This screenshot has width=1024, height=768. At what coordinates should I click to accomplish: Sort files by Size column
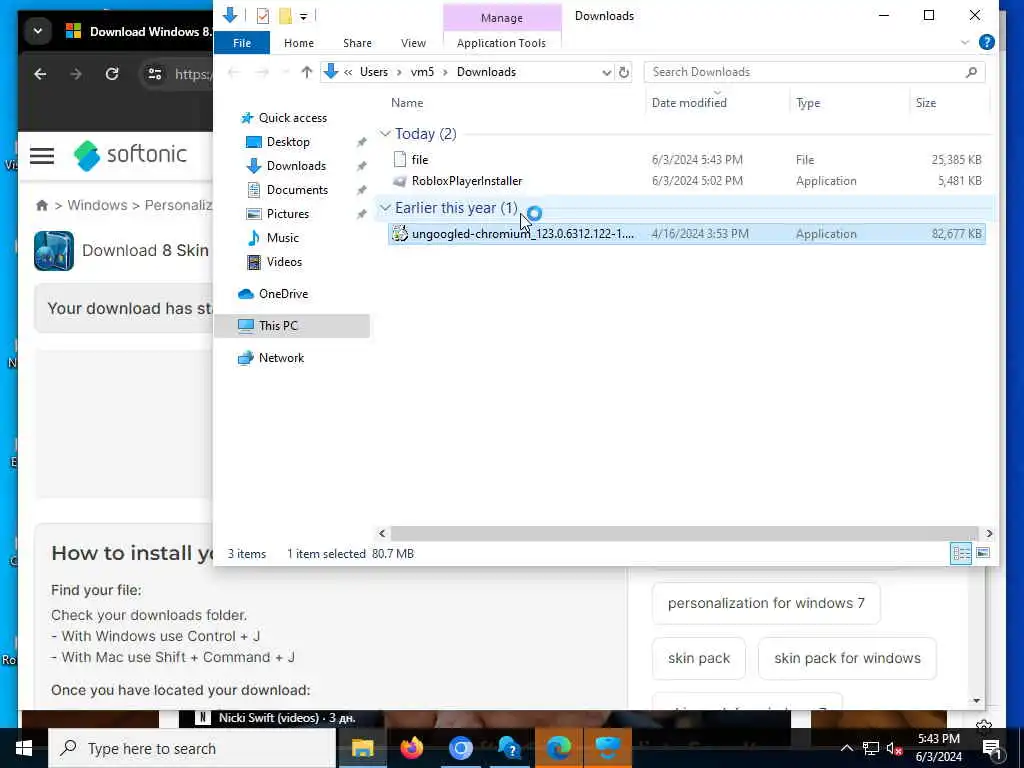point(925,103)
